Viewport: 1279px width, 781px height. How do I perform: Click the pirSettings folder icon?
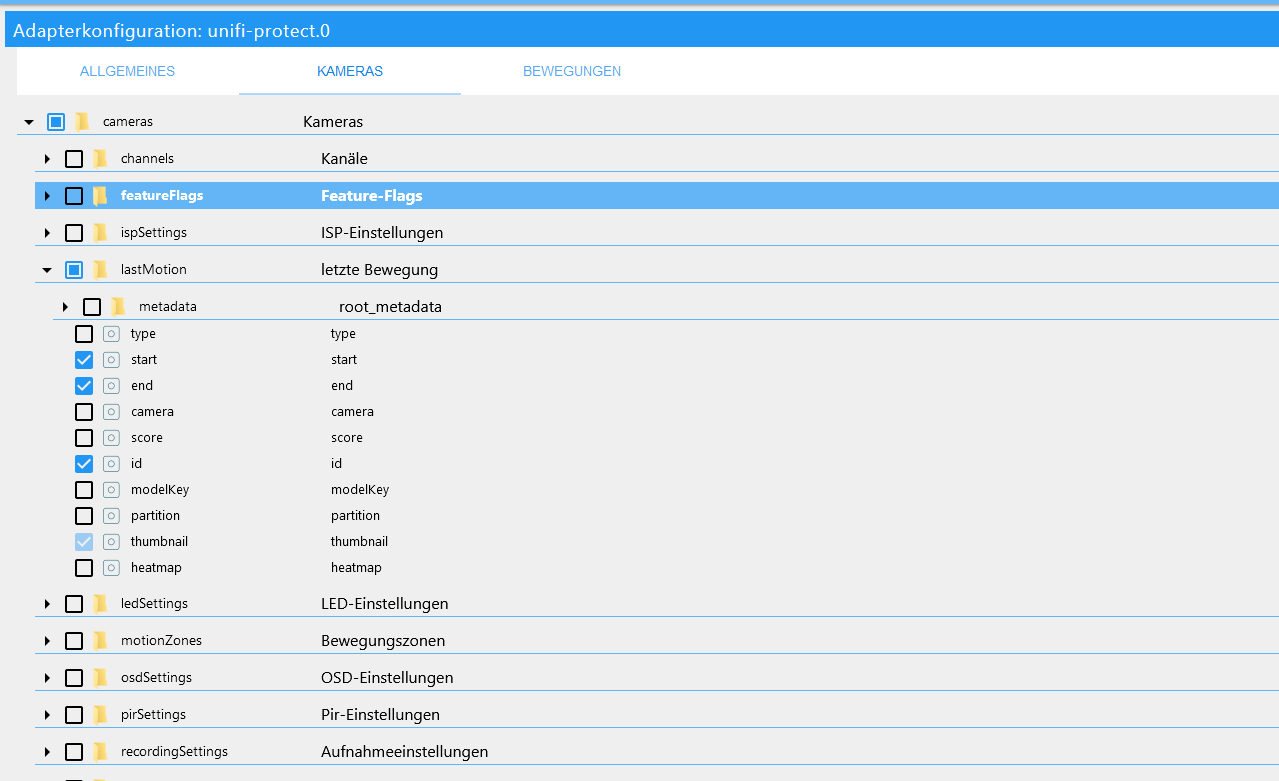(x=100, y=715)
